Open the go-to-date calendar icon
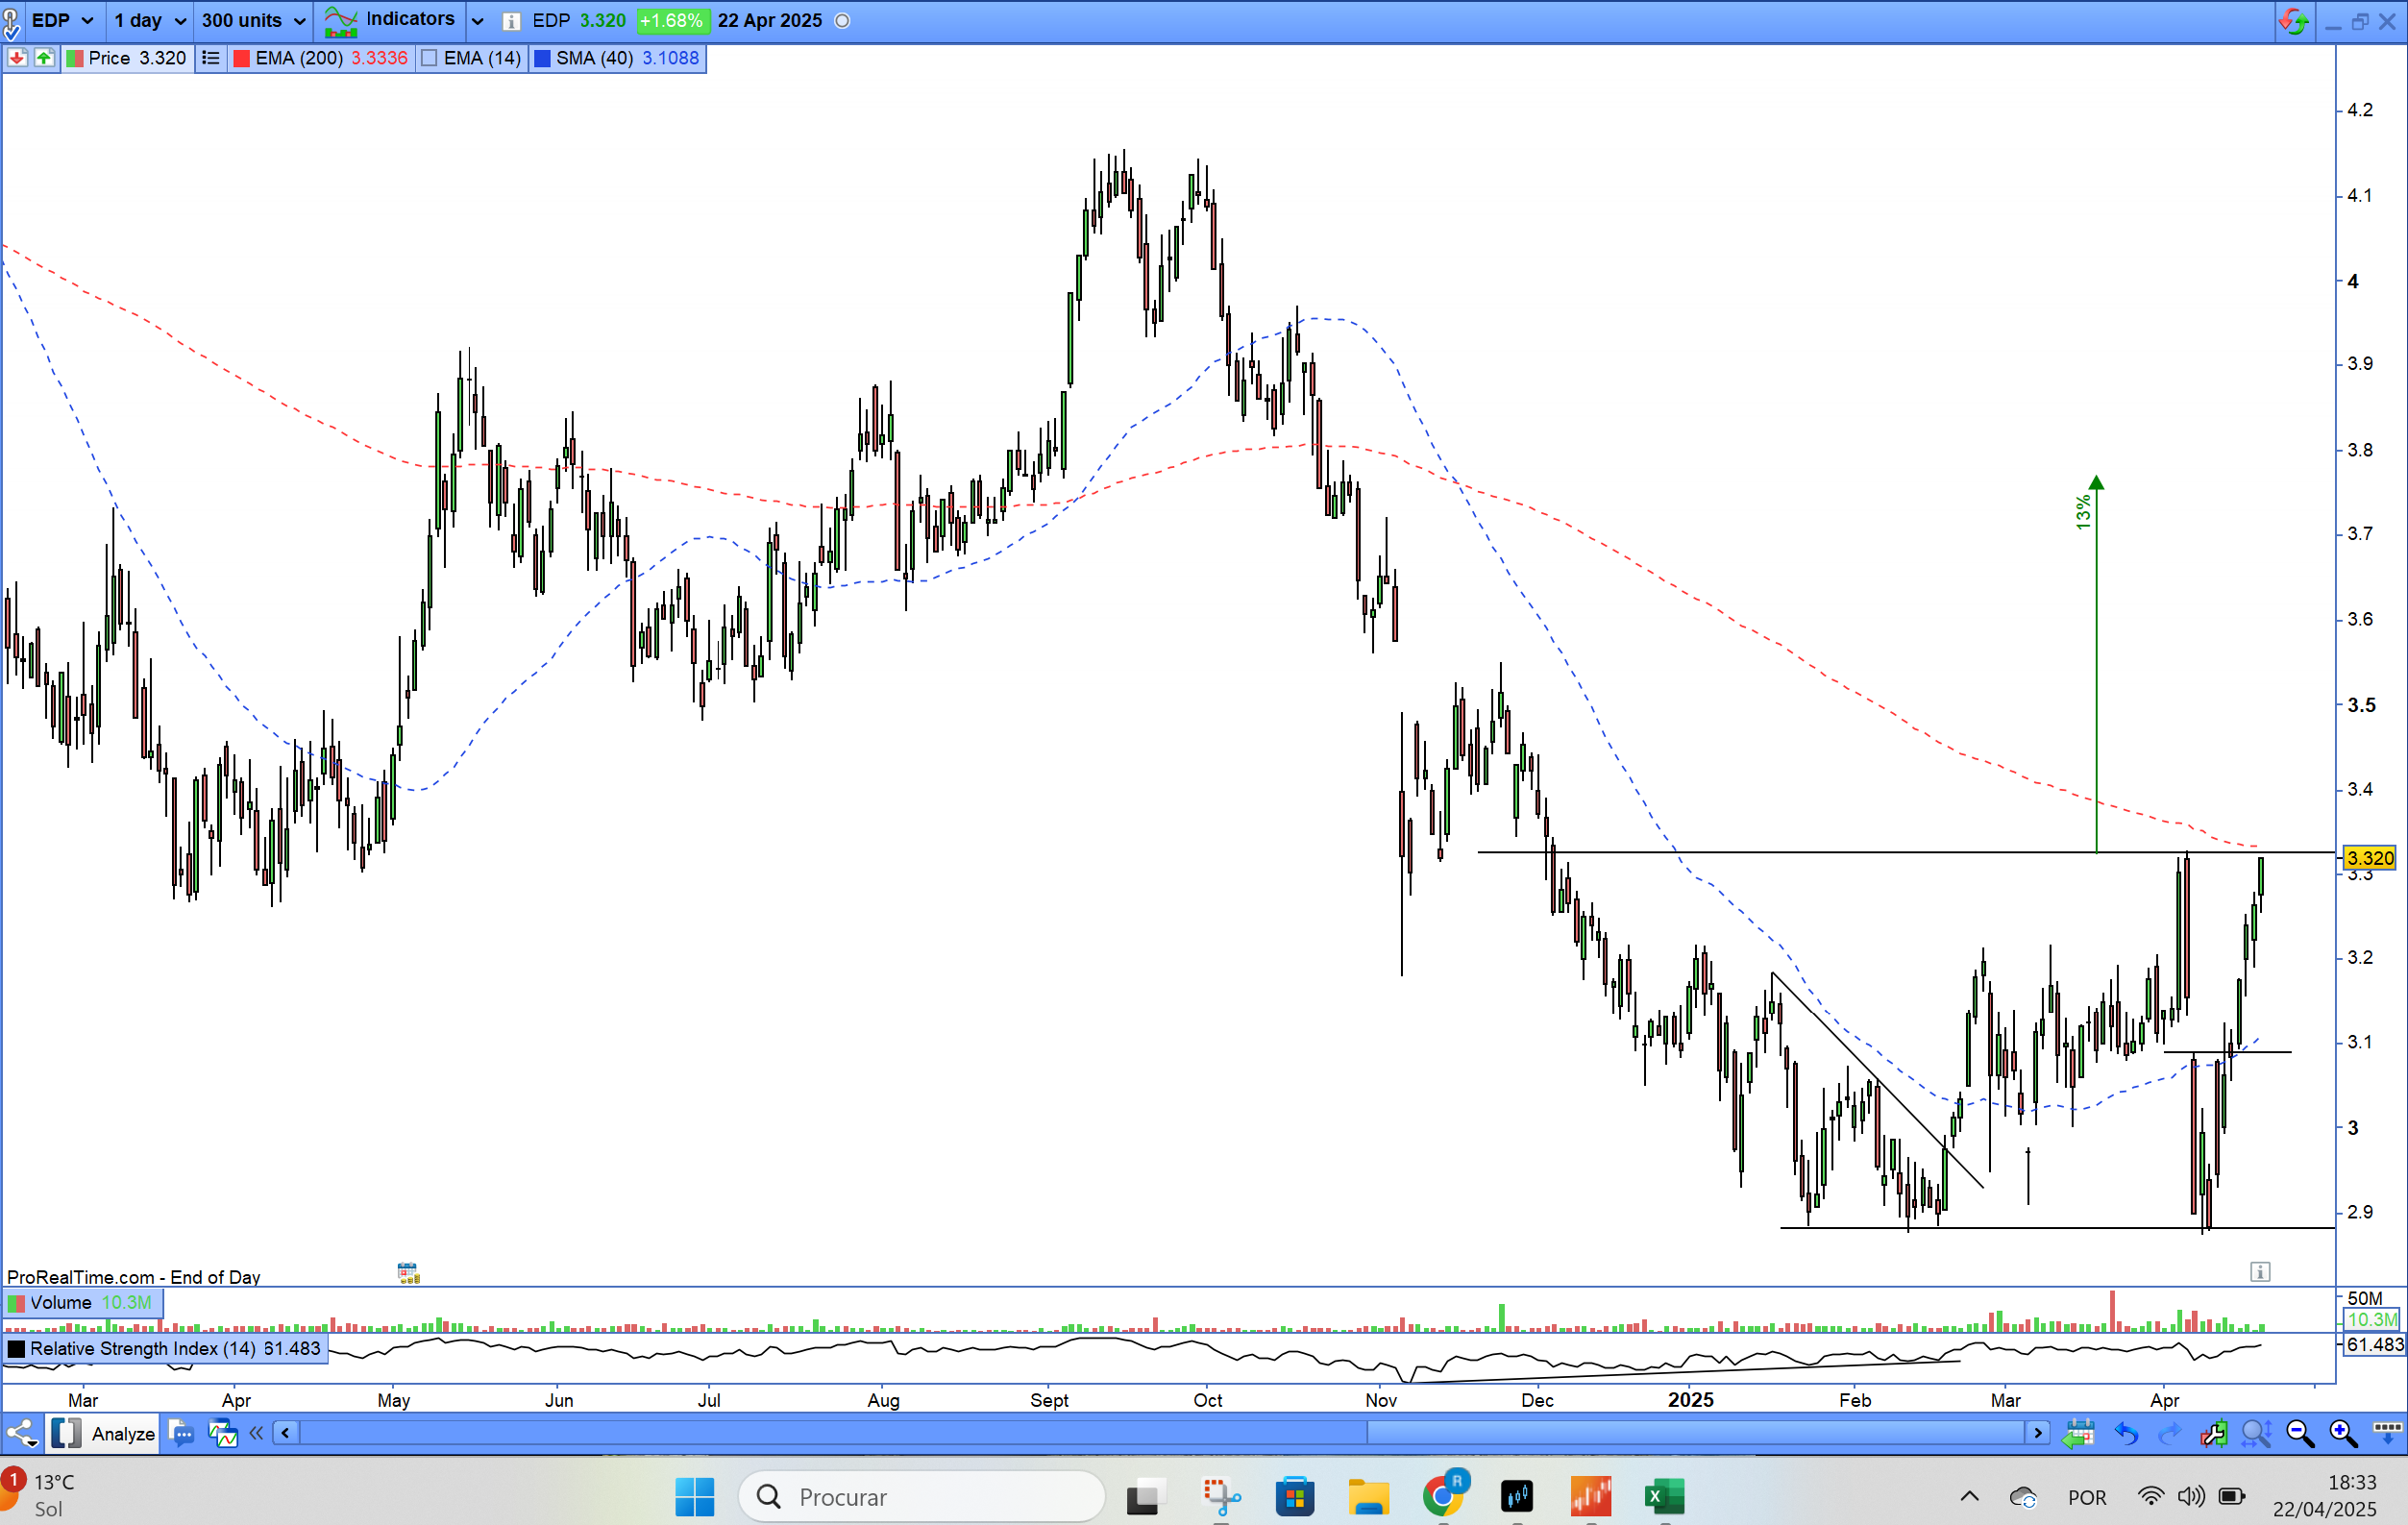This screenshot has height=1525, width=2408. tap(2078, 1434)
